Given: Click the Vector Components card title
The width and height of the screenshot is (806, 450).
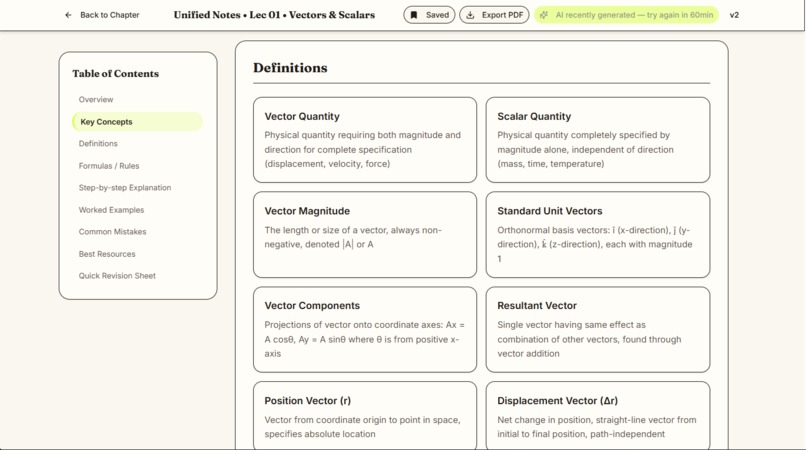Looking at the screenshot, I should [x=312, y=305].
